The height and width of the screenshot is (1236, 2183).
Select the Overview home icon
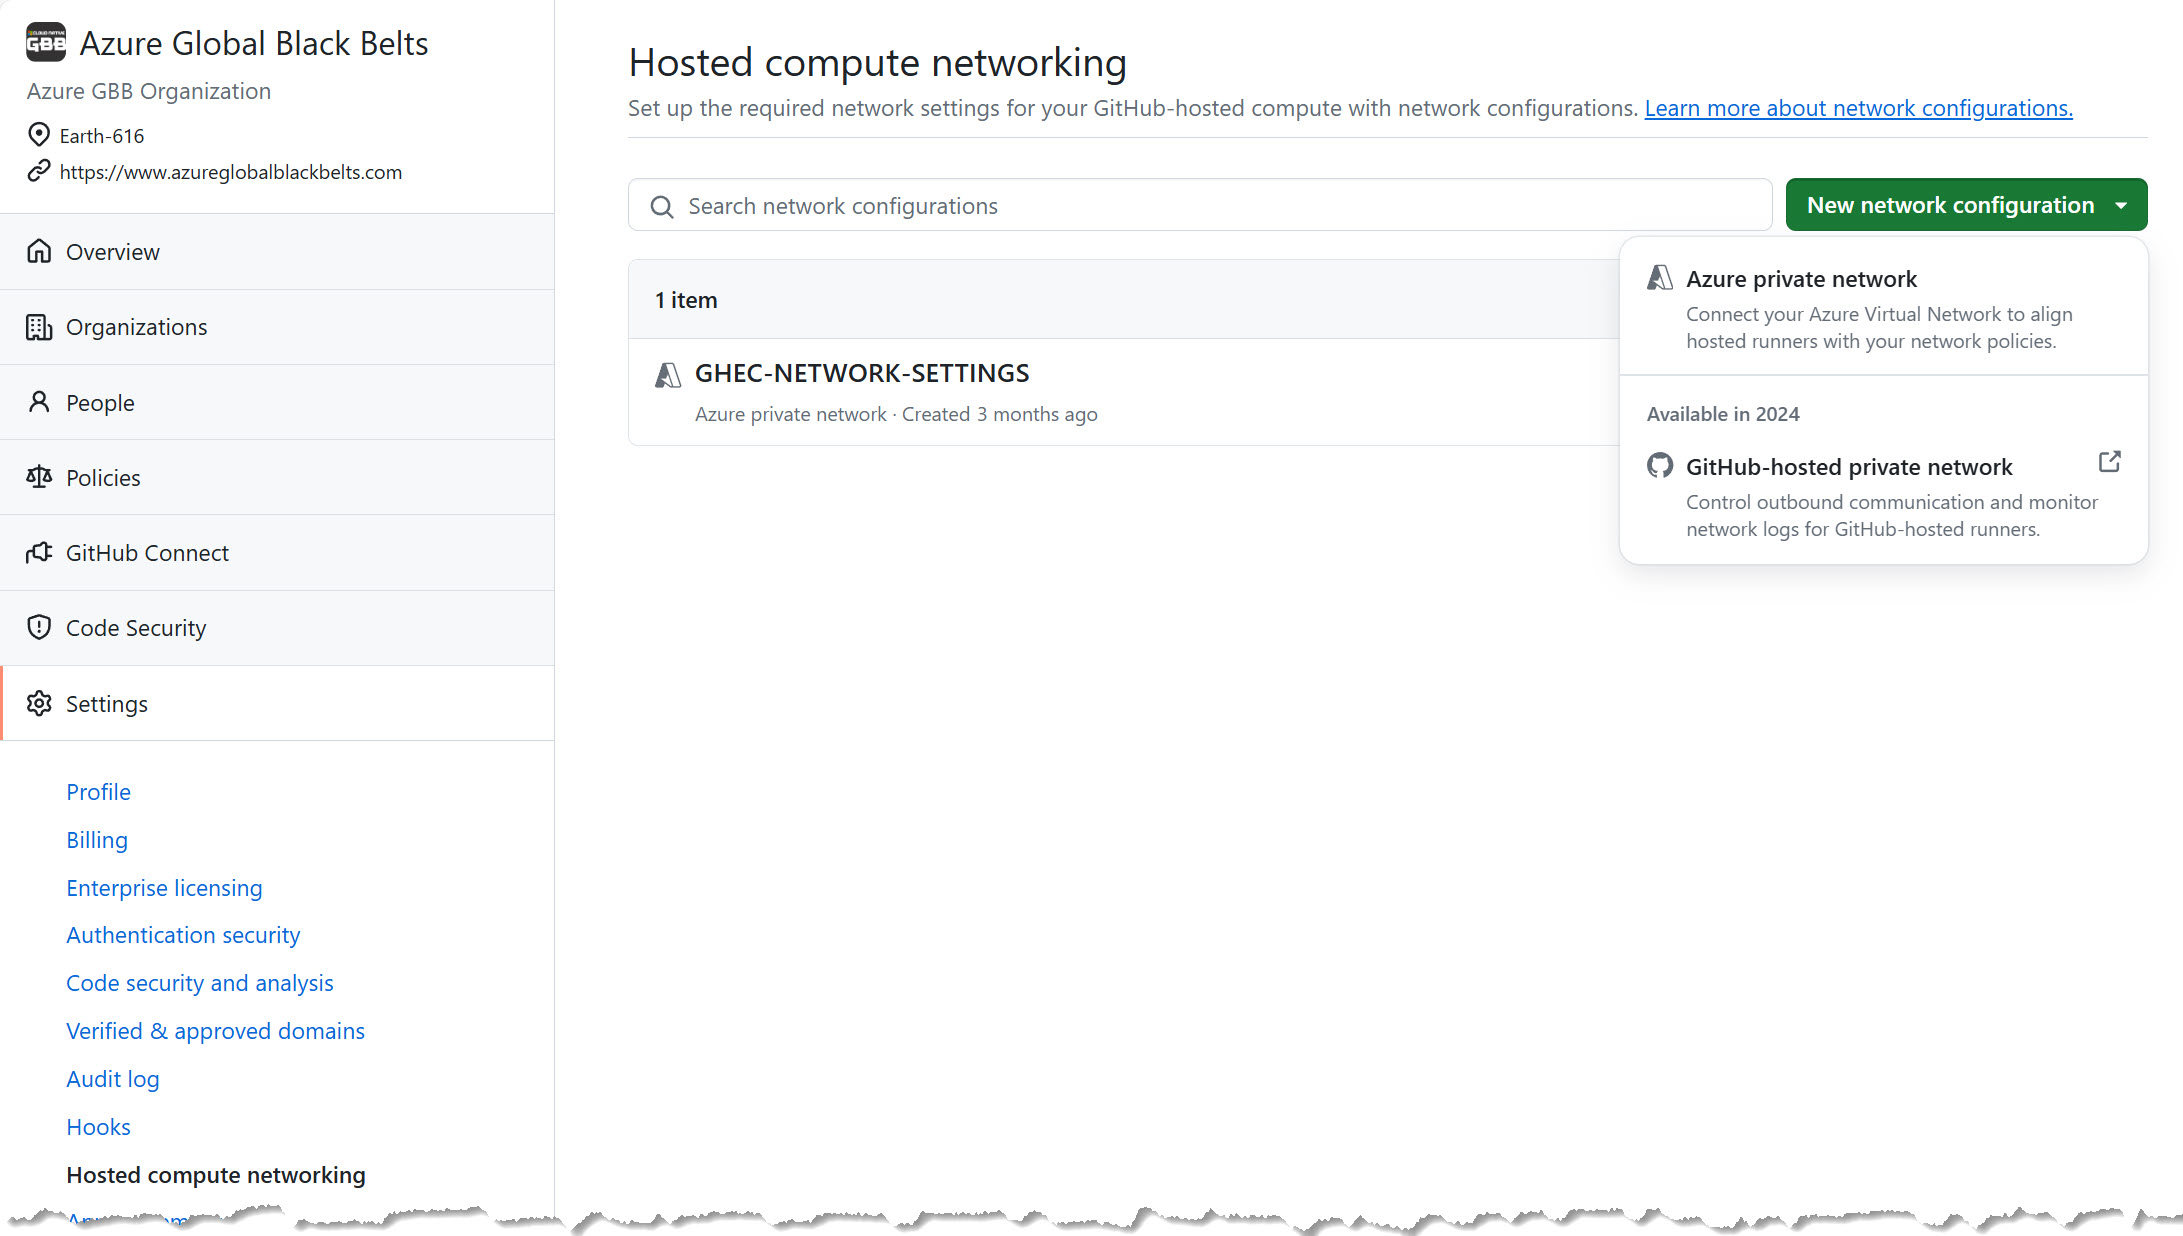pos(39,251)
